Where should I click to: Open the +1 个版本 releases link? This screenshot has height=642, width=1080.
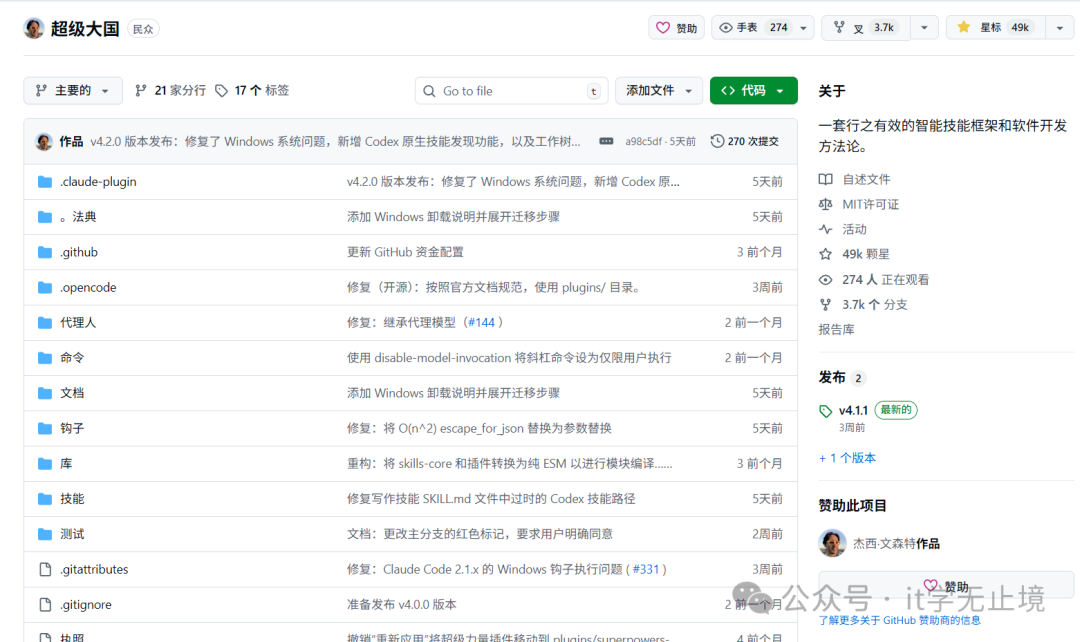(x=847, y=457)
